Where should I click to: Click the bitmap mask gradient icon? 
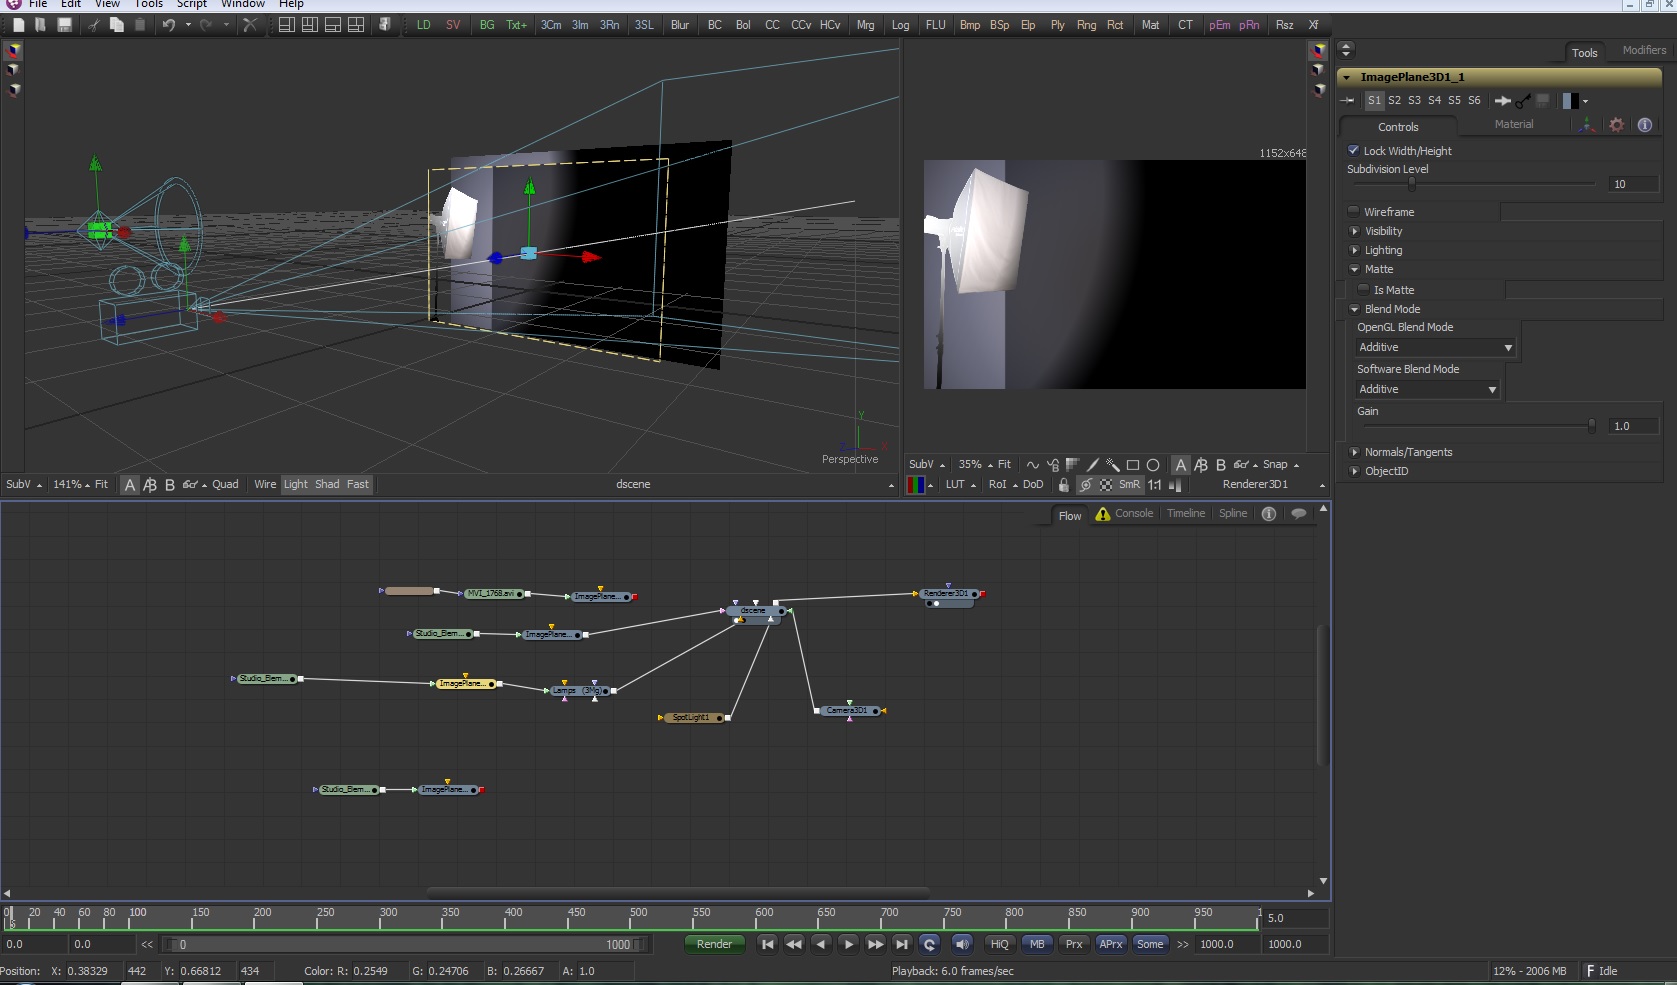point(1073,465)
